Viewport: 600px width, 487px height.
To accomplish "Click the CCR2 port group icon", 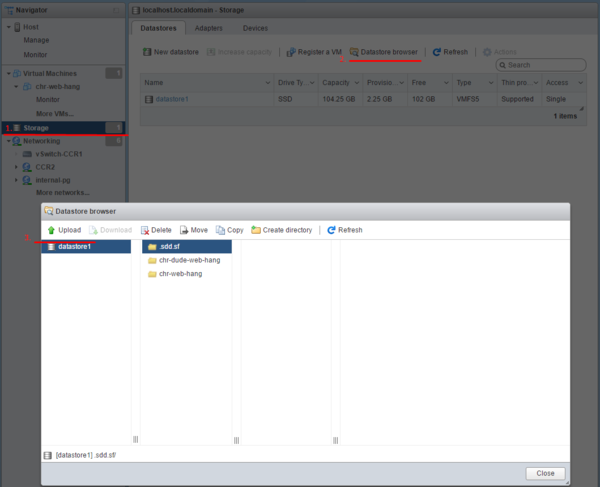I will (x=27, y=167).
